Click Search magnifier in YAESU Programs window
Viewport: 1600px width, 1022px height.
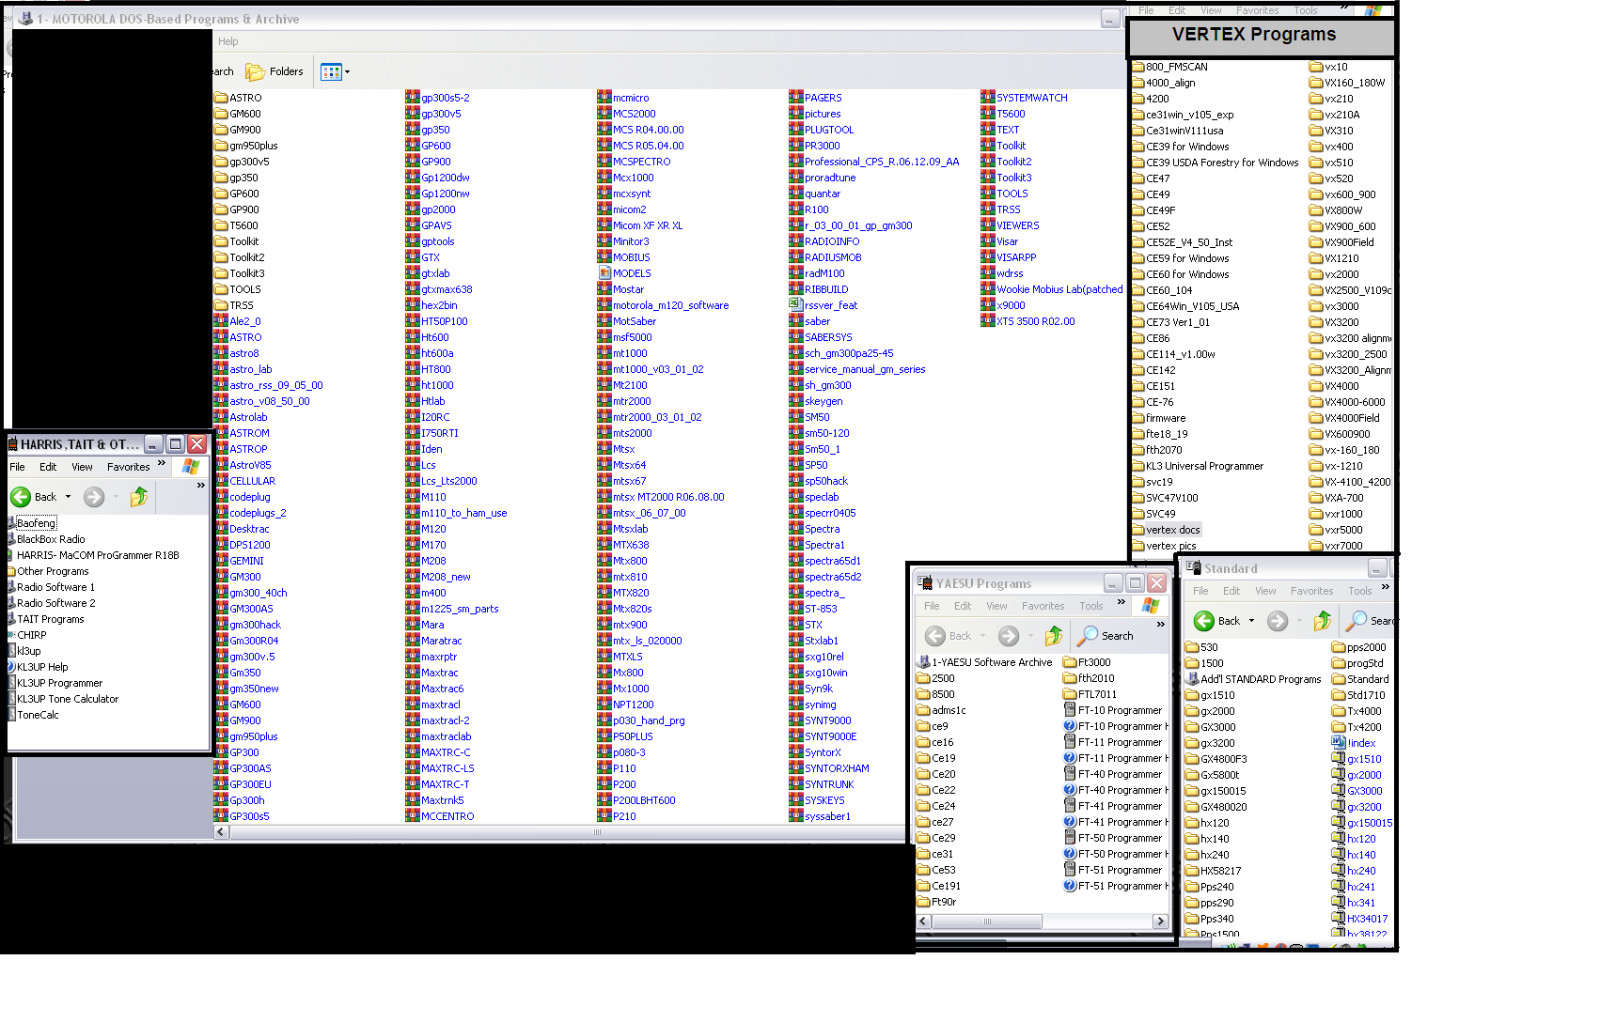coord(1088,636)
